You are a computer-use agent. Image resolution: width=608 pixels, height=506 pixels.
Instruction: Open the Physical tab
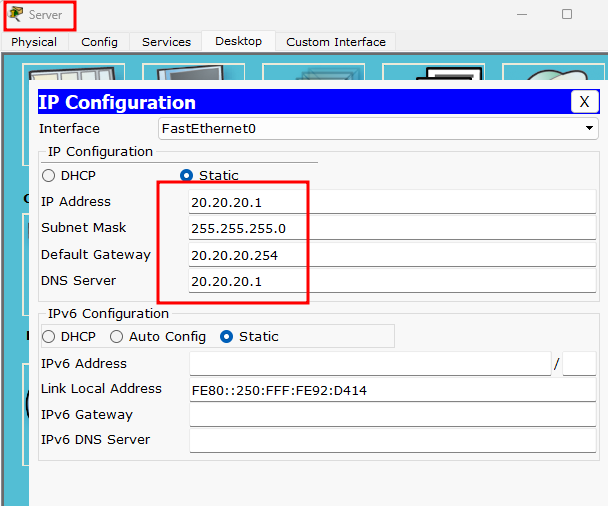[34, 42]
